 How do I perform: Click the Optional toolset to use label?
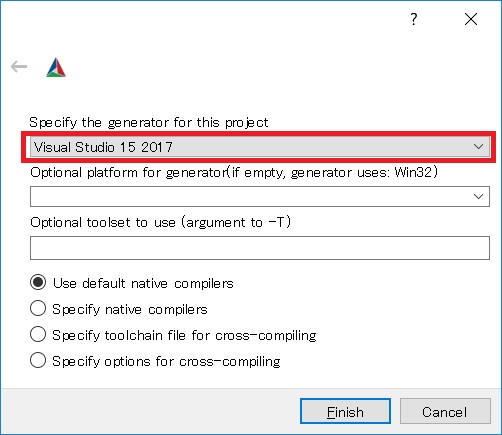(161, 222)
